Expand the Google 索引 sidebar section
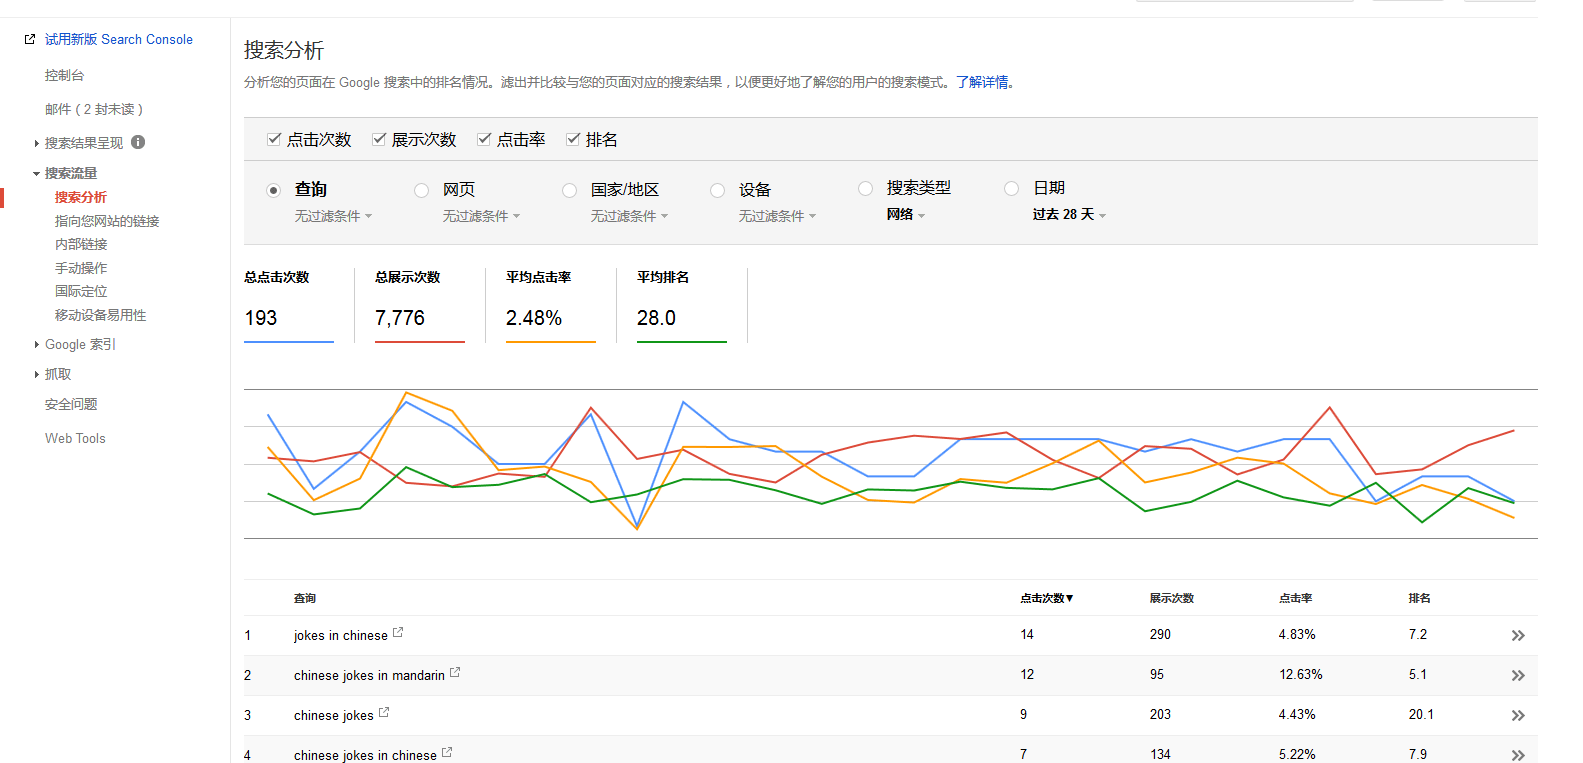 coord(37,344)
